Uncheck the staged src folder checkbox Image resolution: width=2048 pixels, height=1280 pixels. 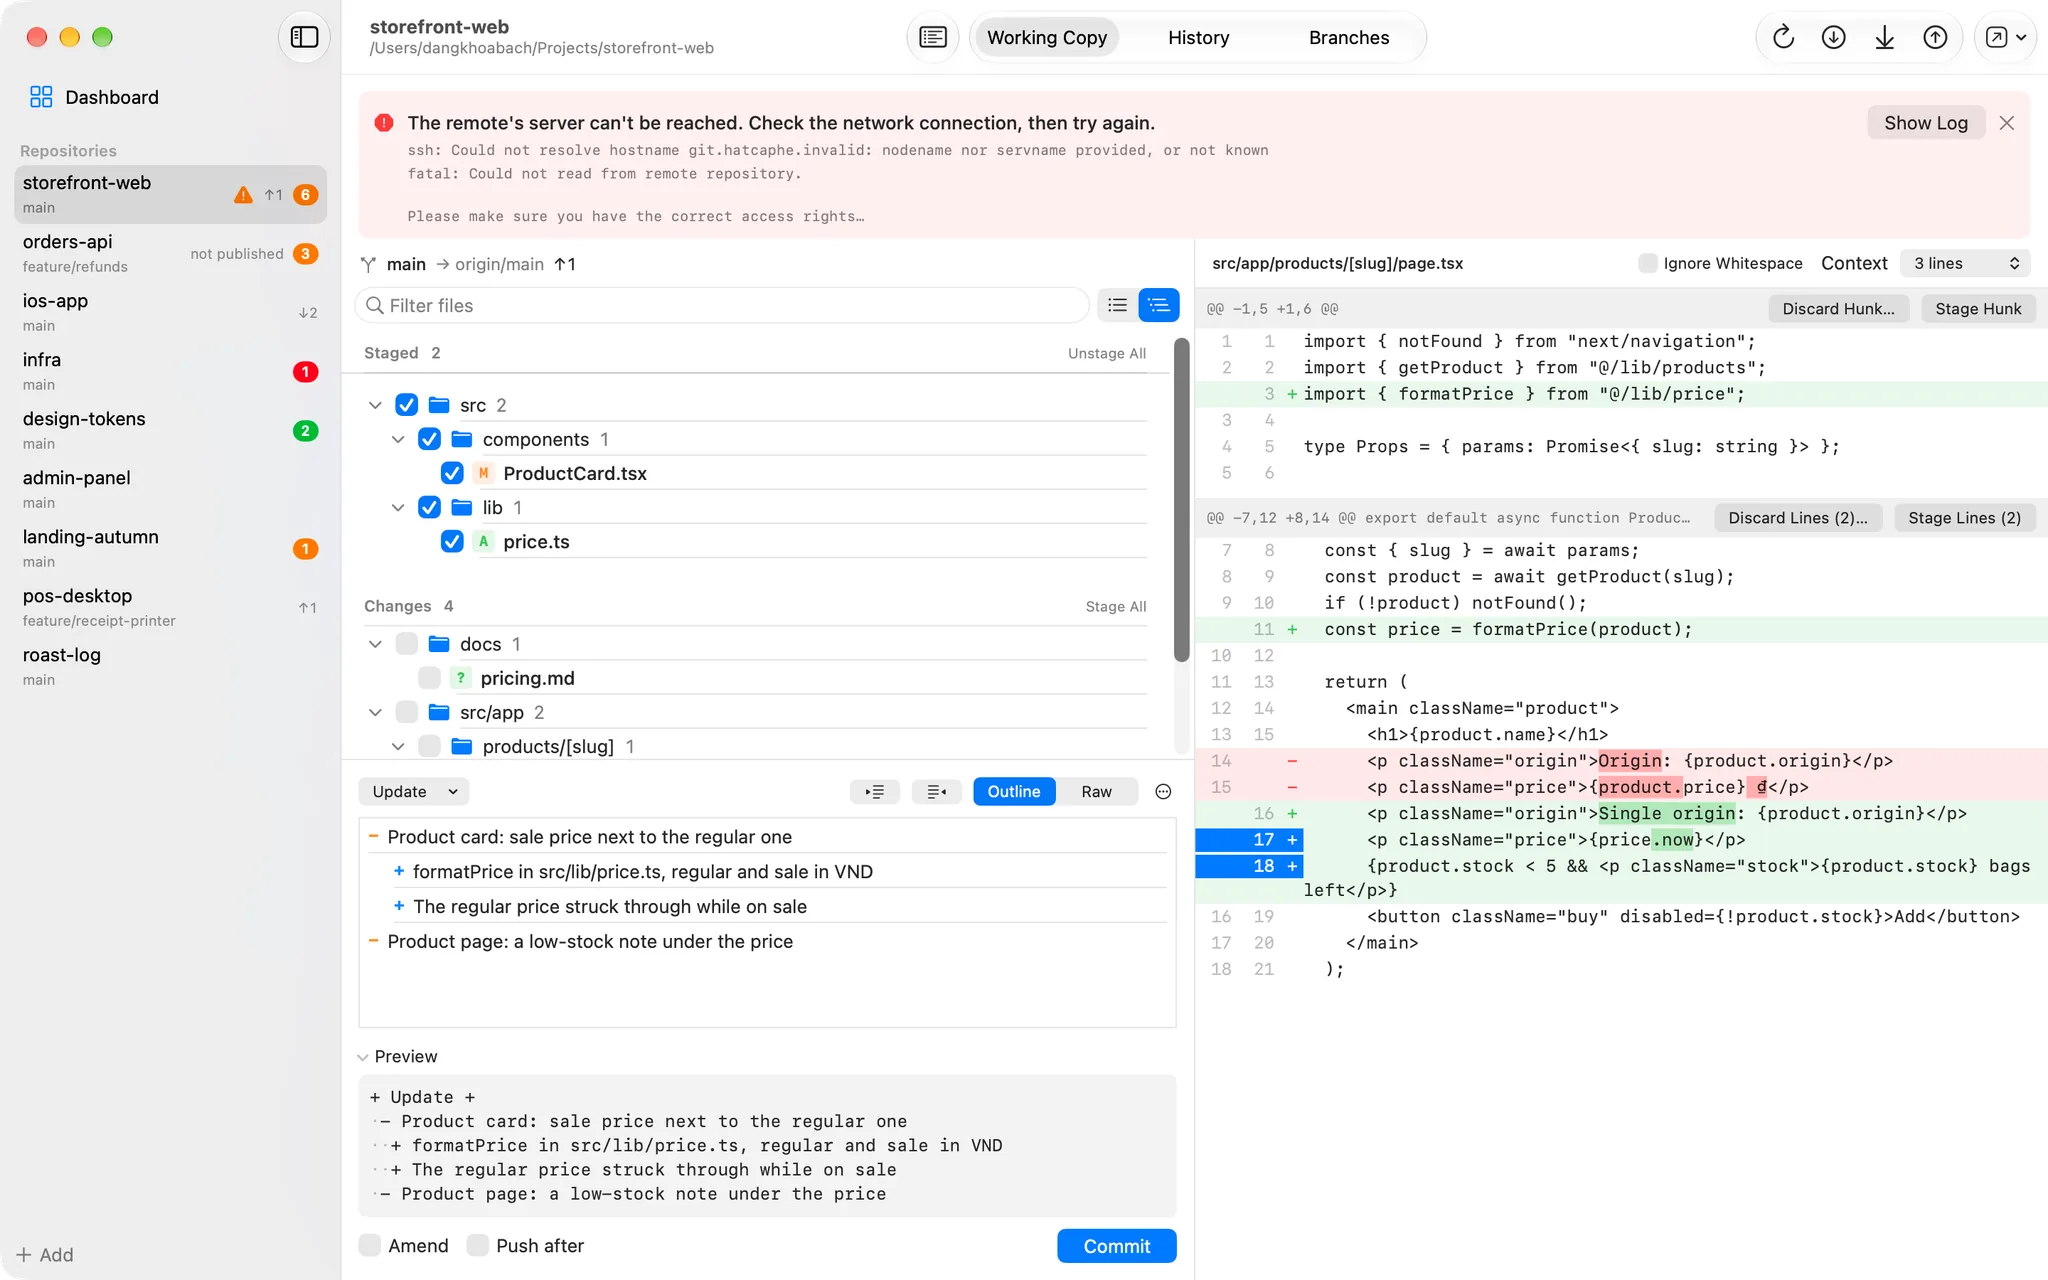[406, 405]
